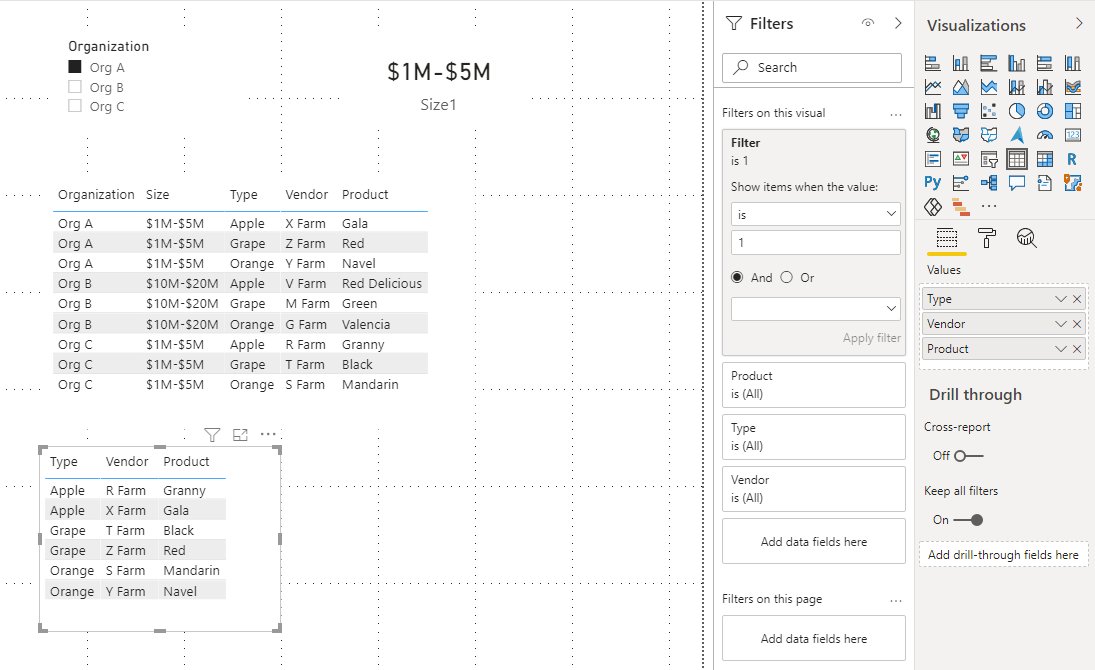Viewport: 1095px width, 670px height.
Task: Select the Ribbon chart visual
Action: 1073,87
